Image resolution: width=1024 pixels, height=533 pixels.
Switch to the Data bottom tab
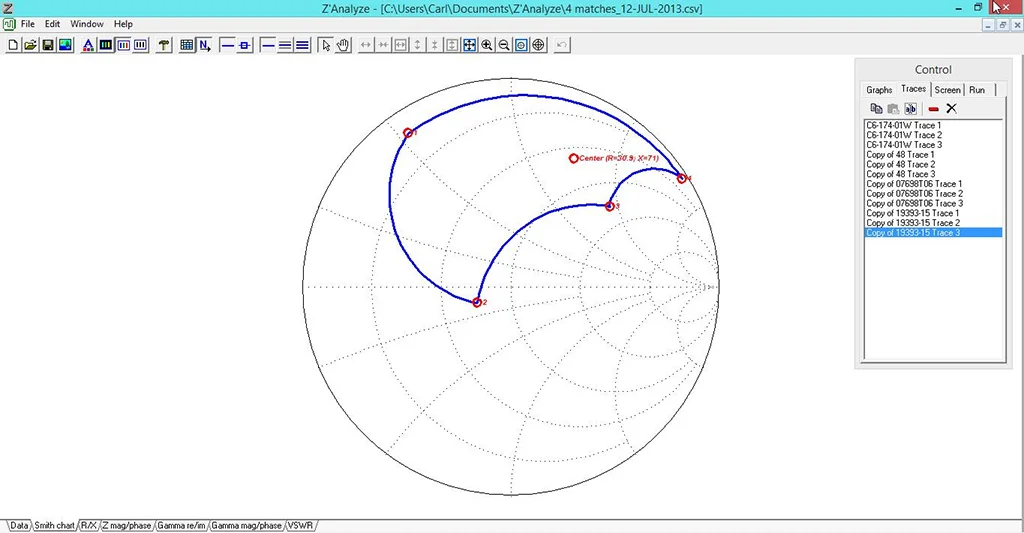click(x=19, y=525)
